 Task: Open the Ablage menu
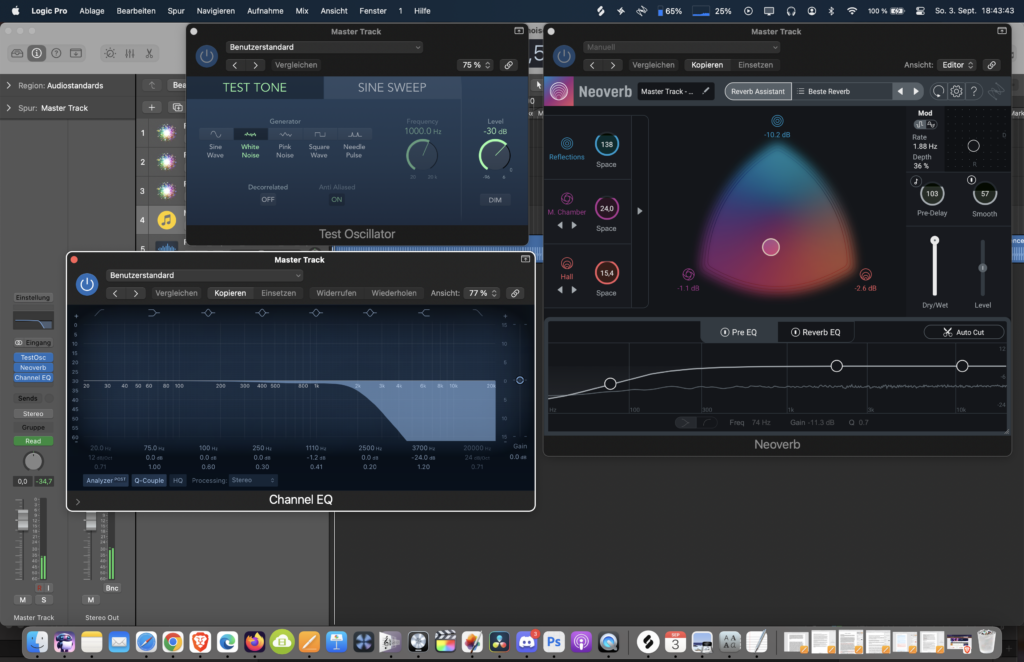[x=91, y=11]
